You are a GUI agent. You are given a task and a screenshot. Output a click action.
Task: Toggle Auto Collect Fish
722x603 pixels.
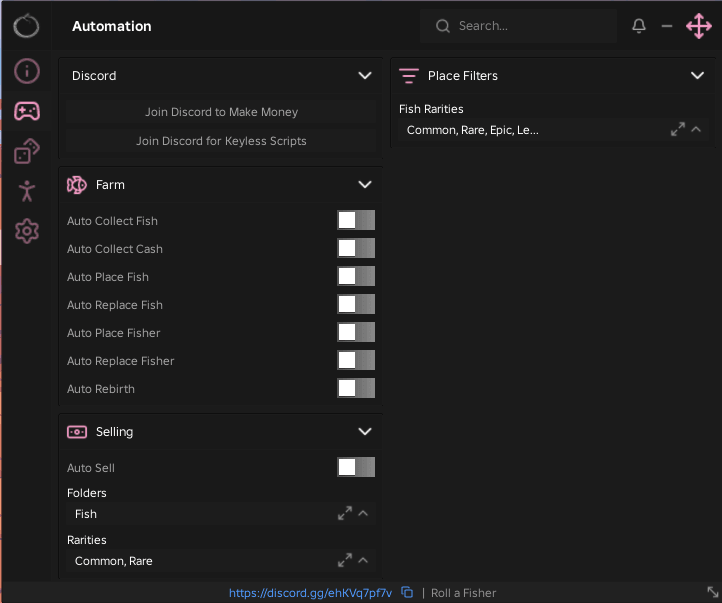click(x=356, y=220)
